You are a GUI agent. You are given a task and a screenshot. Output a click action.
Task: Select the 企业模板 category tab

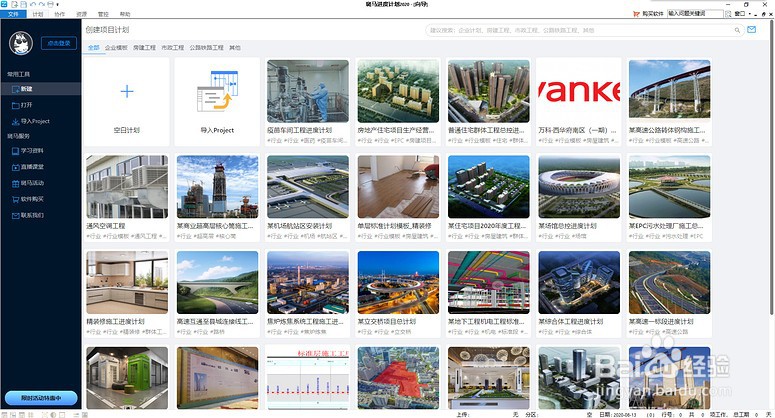(116, 48)
